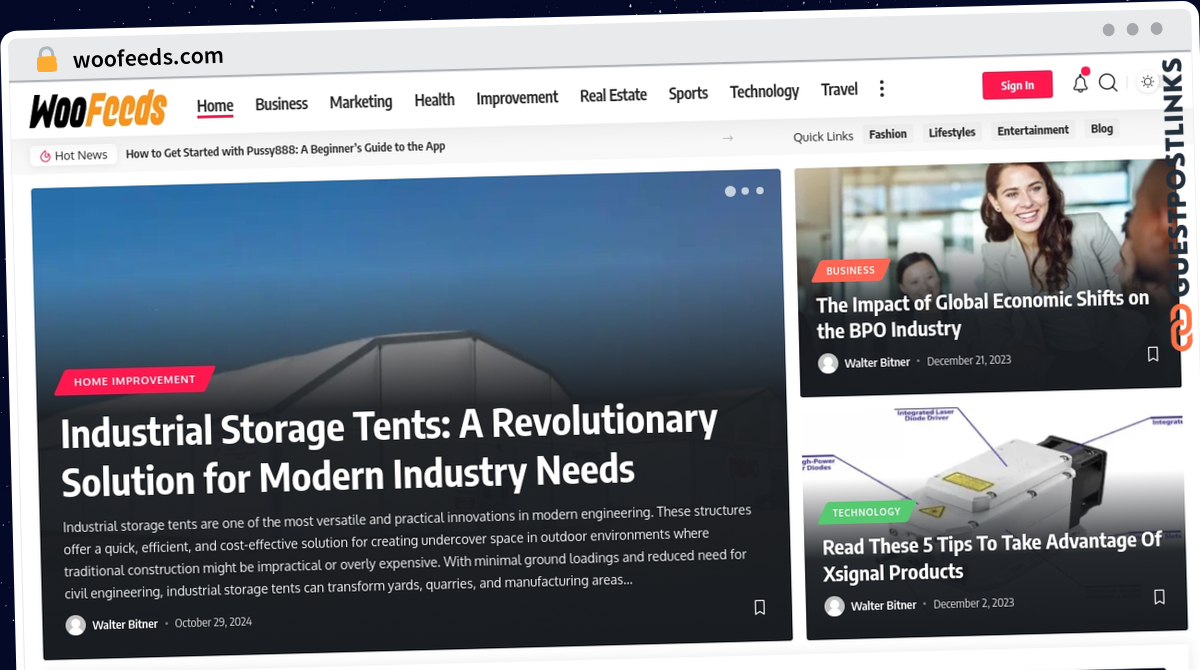Click Walter Bitner avatar on BPO Industry post

click(828, 363)
